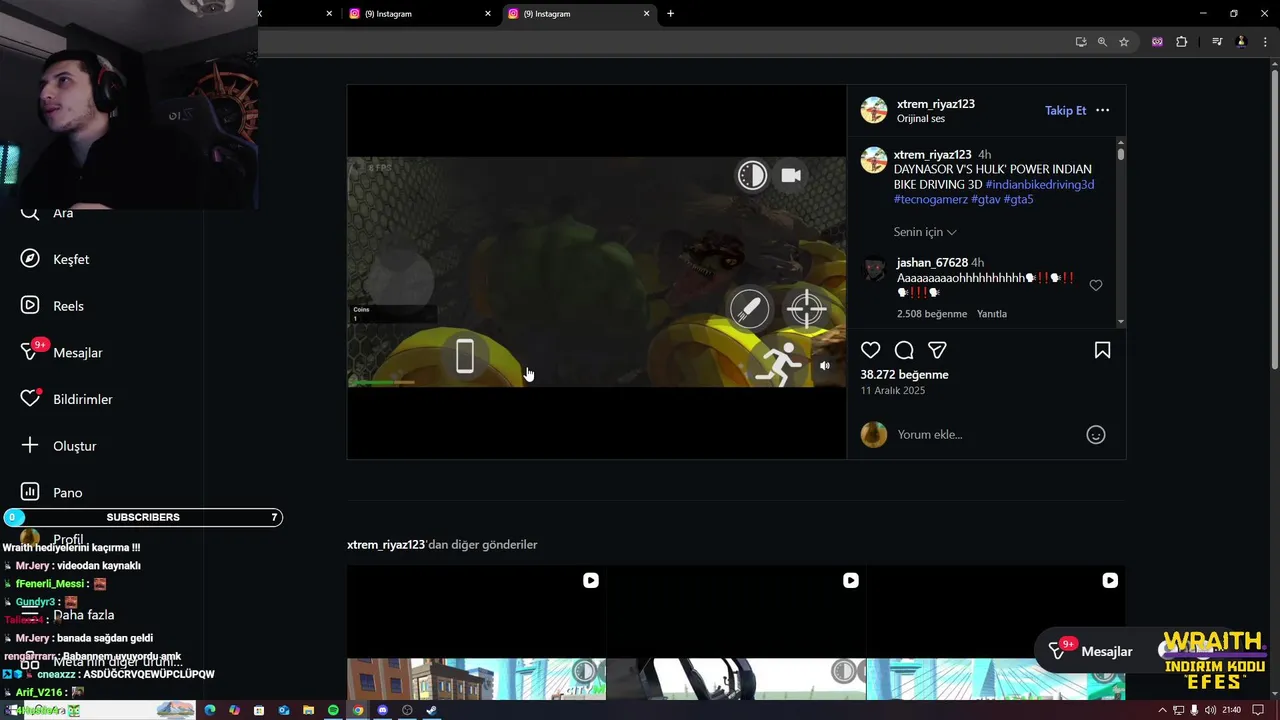Close the active Instagram tab
Image resolution: width=1280 pixels, height=720 pixels.
pos(646,14)
